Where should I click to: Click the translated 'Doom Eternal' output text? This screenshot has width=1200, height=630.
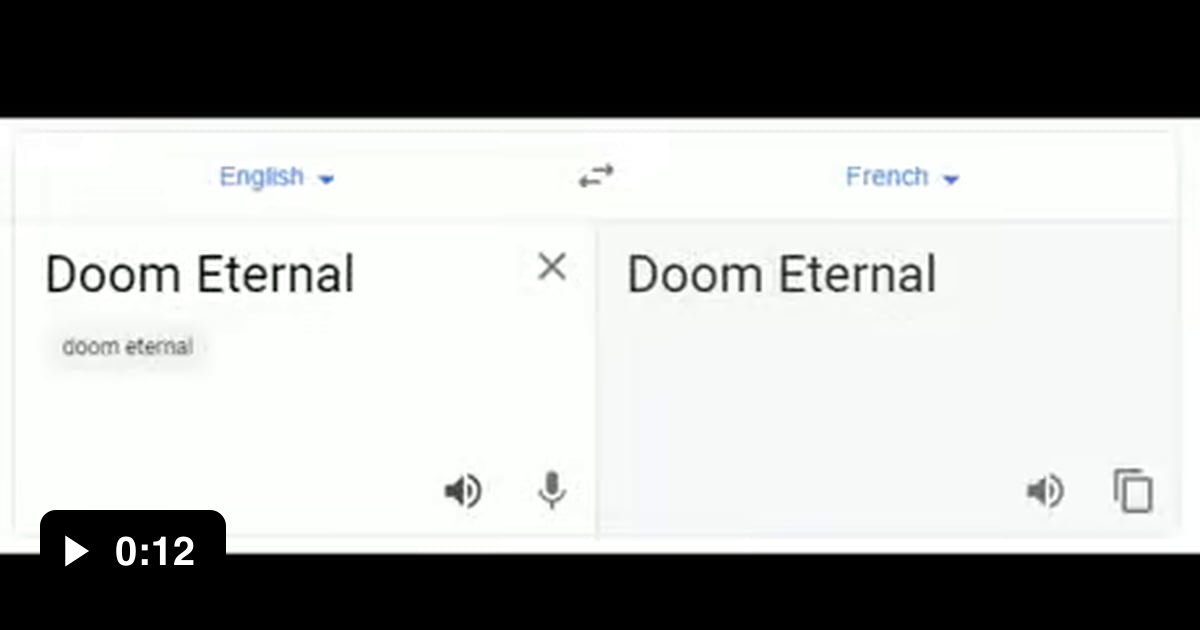(781, 273)
